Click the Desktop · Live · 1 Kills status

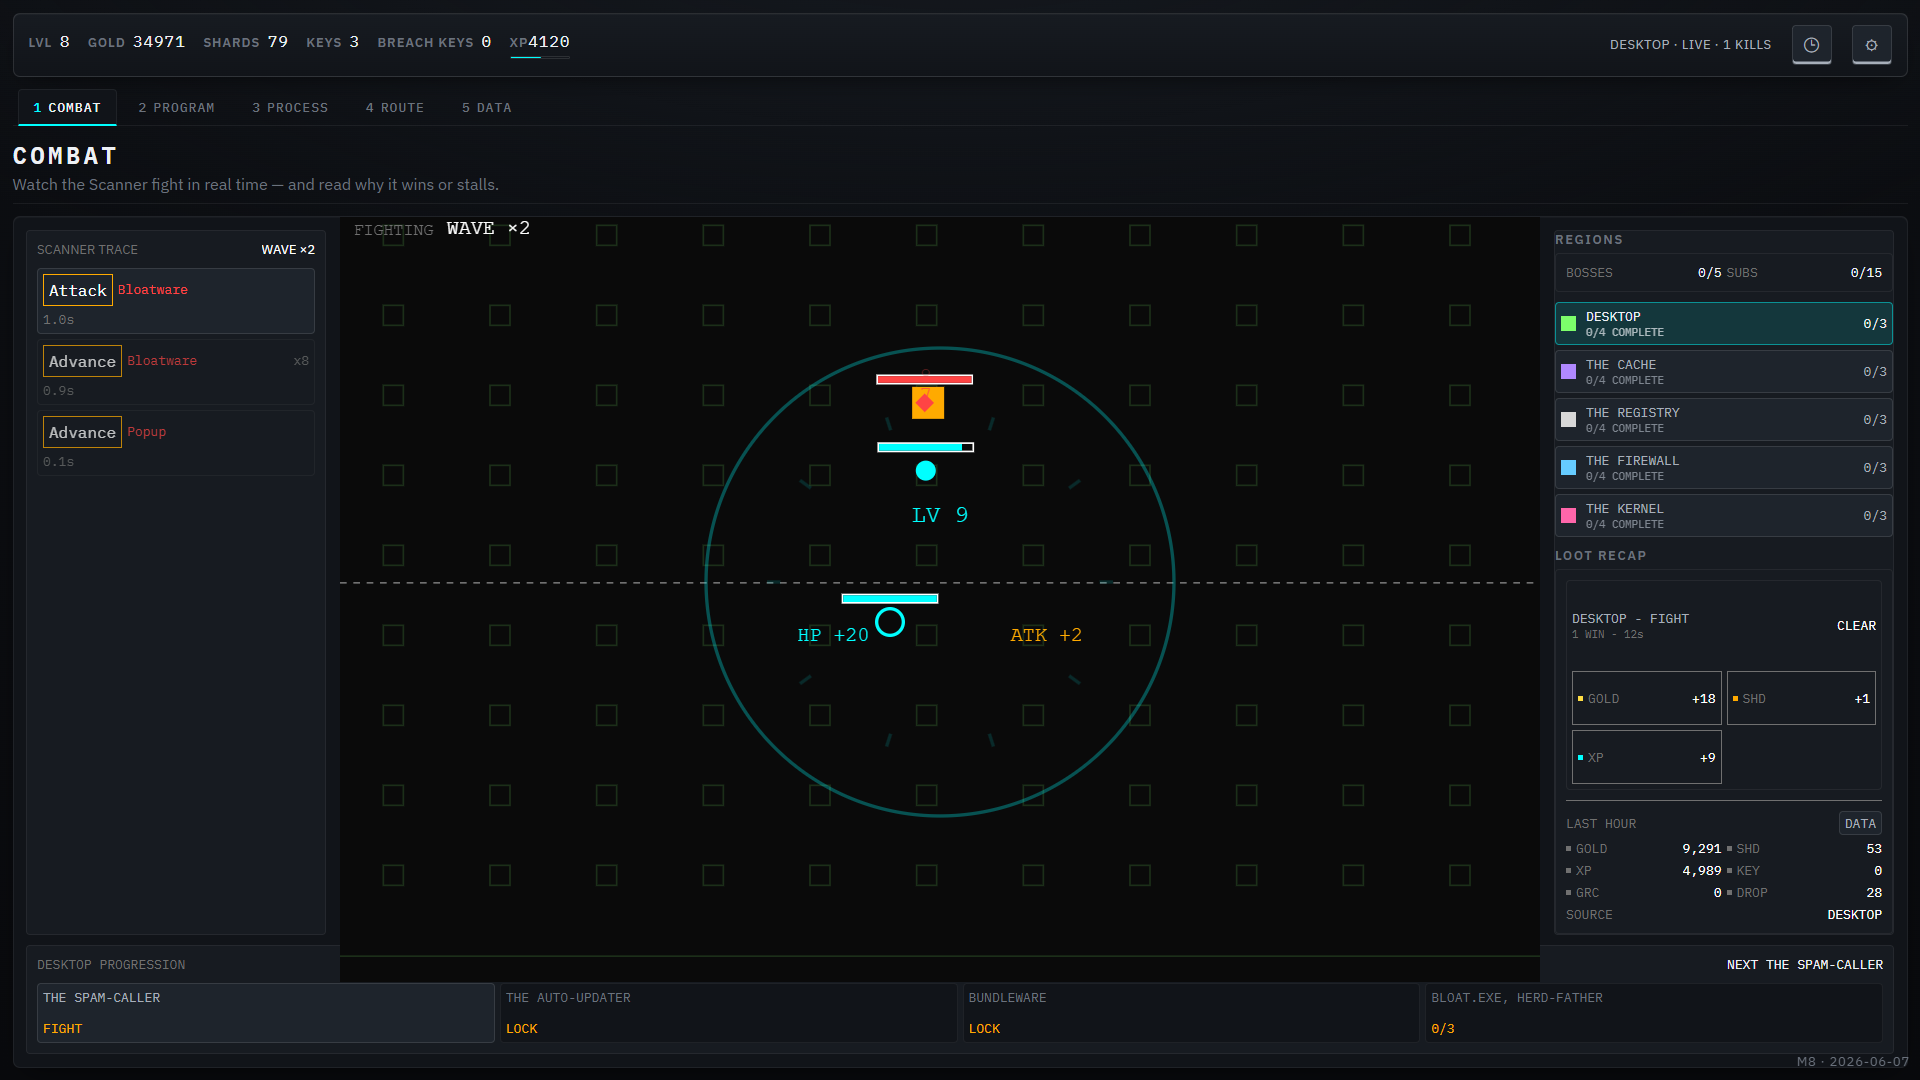pos(1690,45)
